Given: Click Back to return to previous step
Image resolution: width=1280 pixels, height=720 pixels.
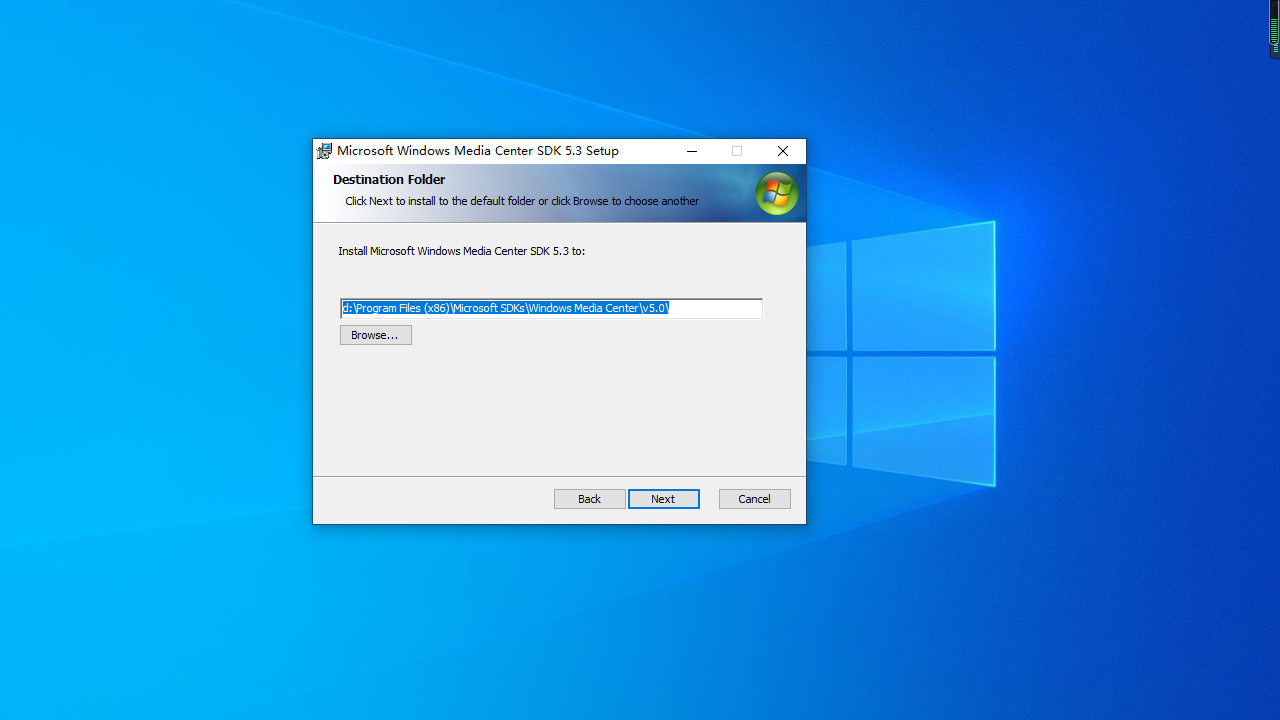Looking at the screenshot, I should tap(589, 498).
